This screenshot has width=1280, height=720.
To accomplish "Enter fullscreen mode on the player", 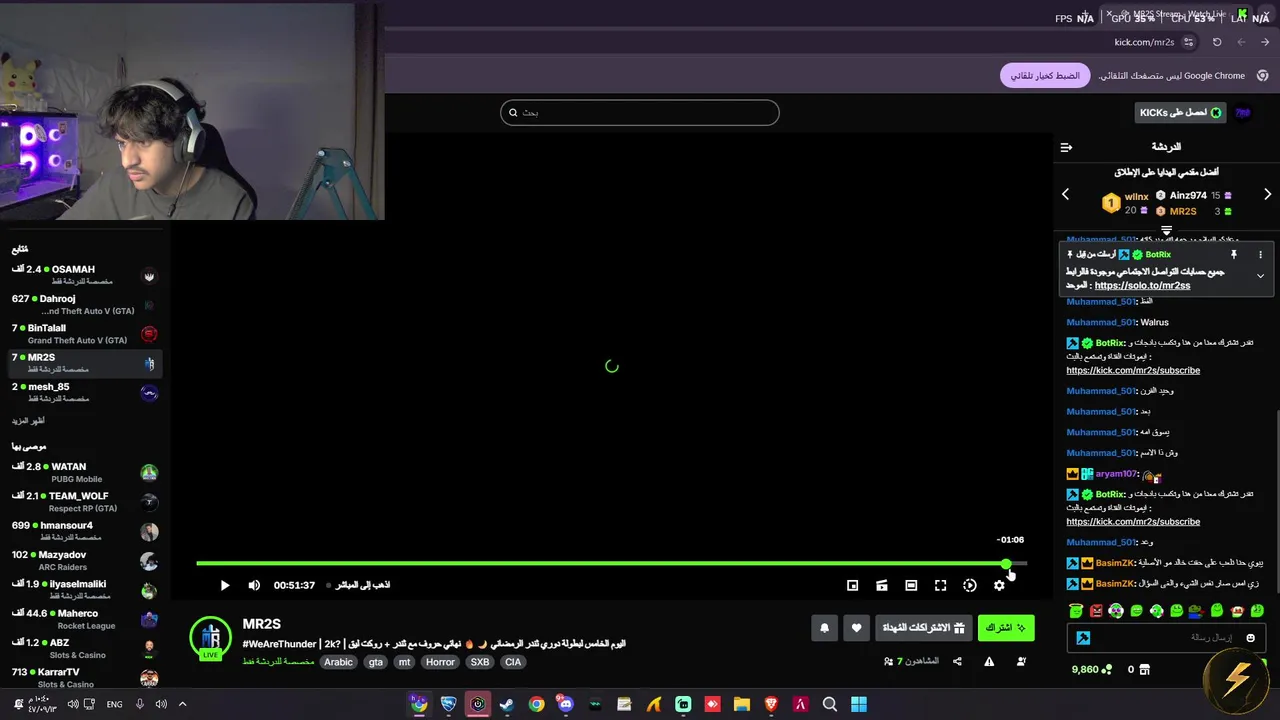I will pos(940,585).
